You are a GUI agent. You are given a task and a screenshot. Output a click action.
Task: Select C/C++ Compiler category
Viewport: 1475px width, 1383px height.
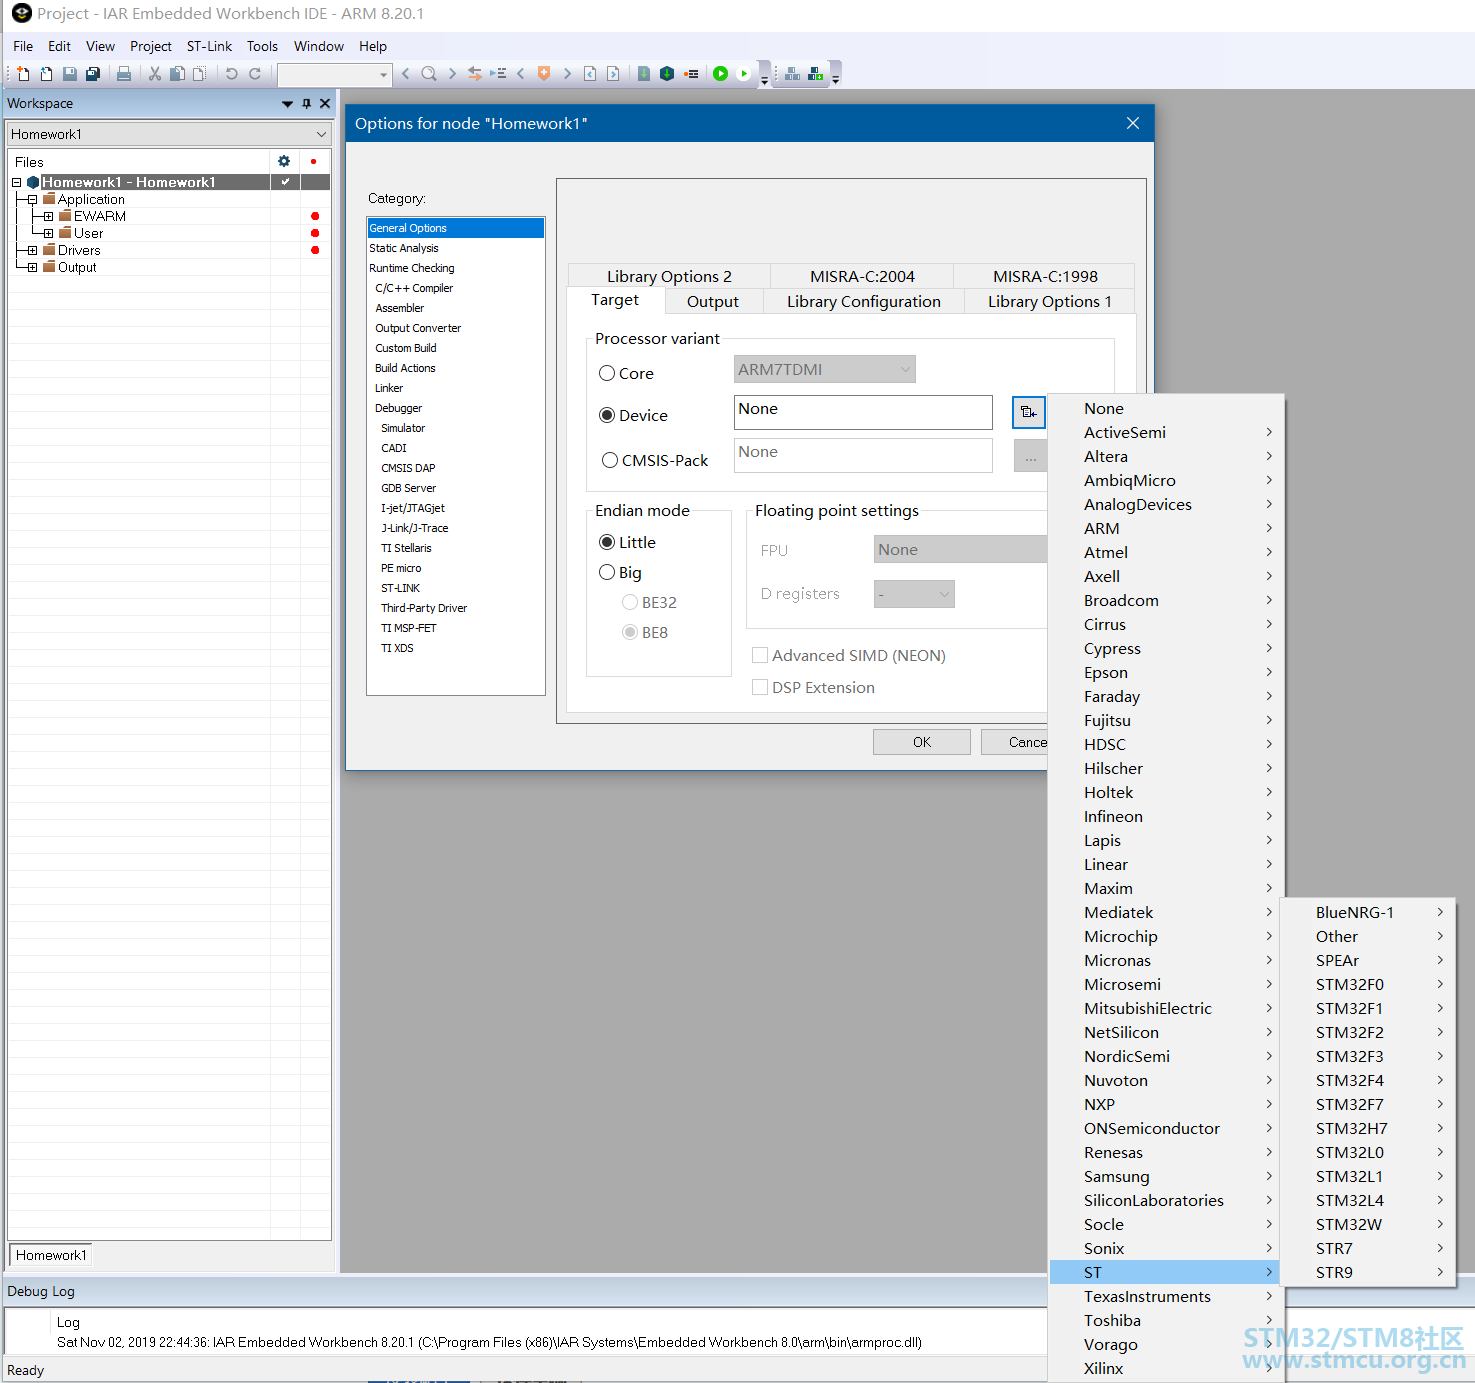click(x=414, y=288)
